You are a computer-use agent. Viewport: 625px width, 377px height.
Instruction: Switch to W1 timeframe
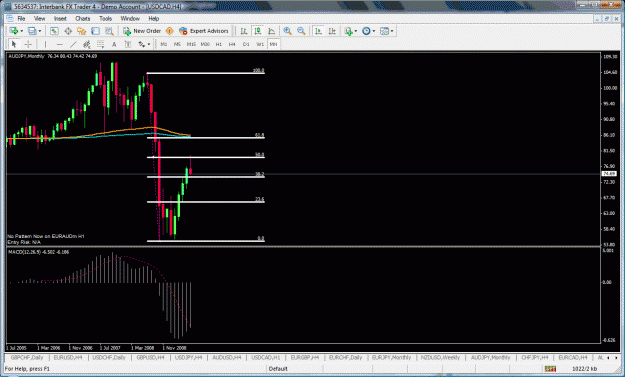[260, 44]
